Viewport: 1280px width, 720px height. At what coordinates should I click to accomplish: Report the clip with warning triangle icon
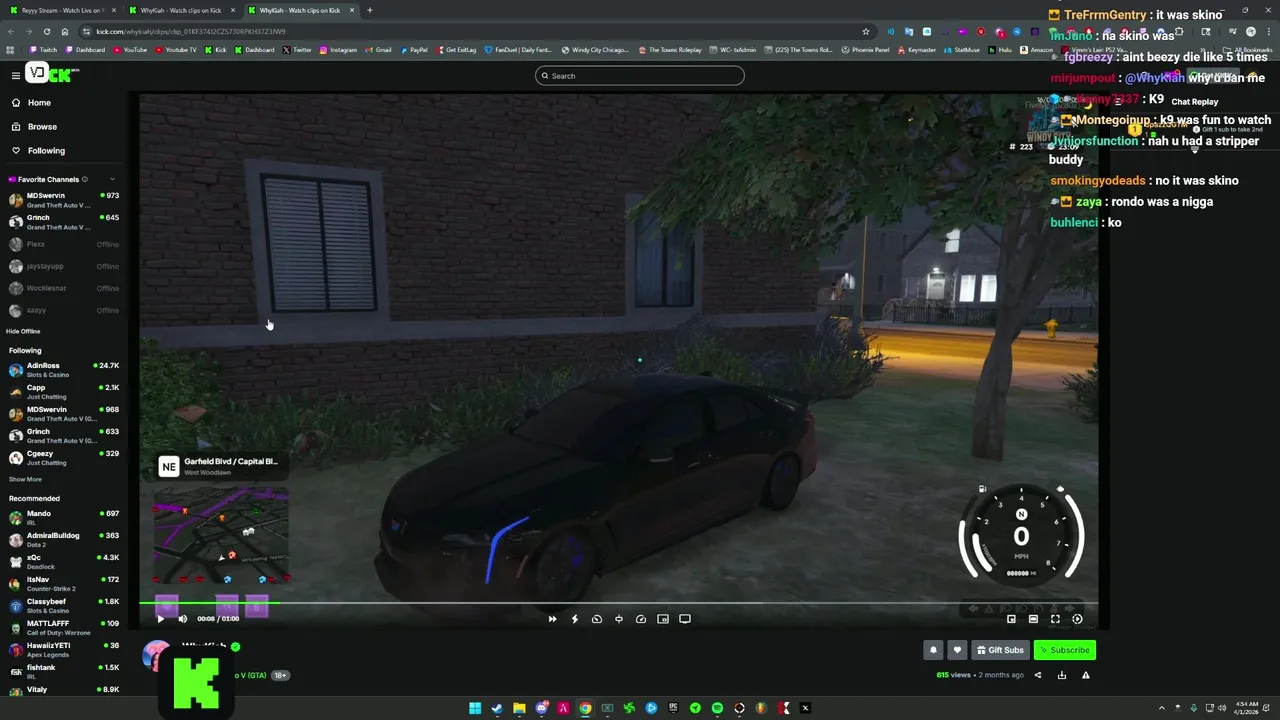coord(1085,675)
